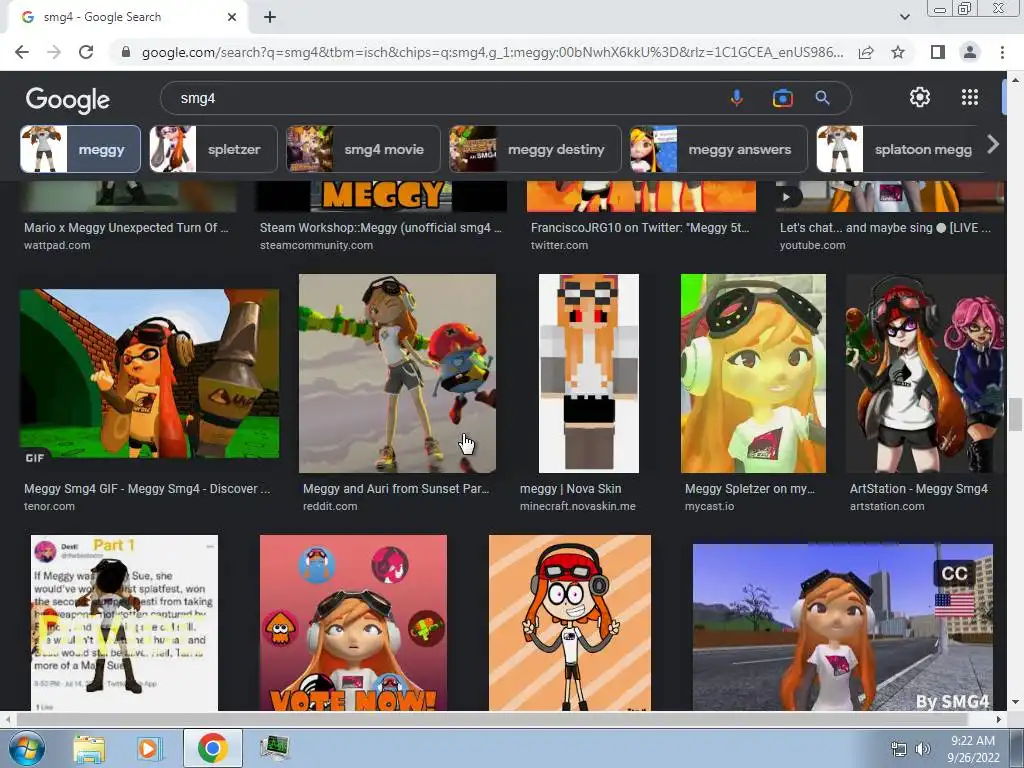Open Meggy and Auri reddit image
Screen dimensions: 1024x768
coord(397,374)
